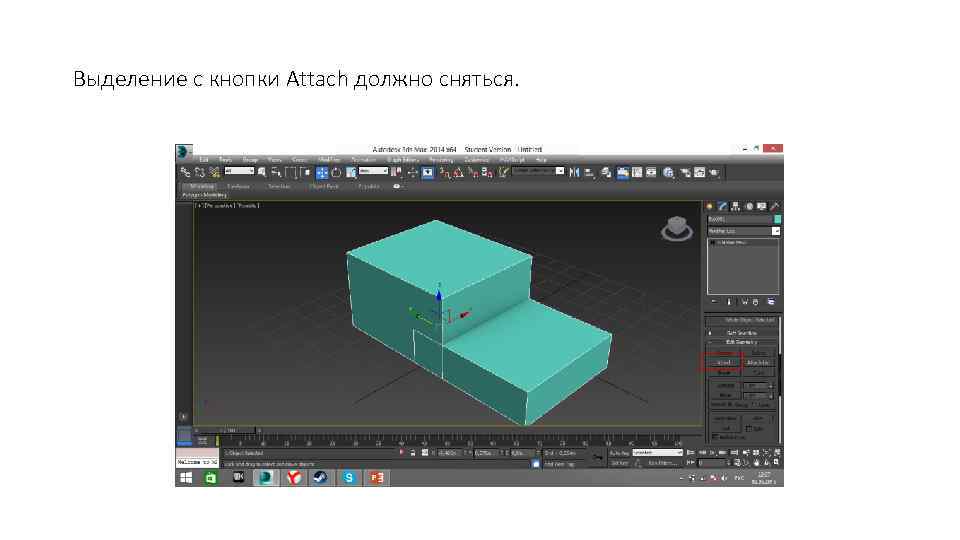Open the viewport label menu at top-left

click(228, 206)
